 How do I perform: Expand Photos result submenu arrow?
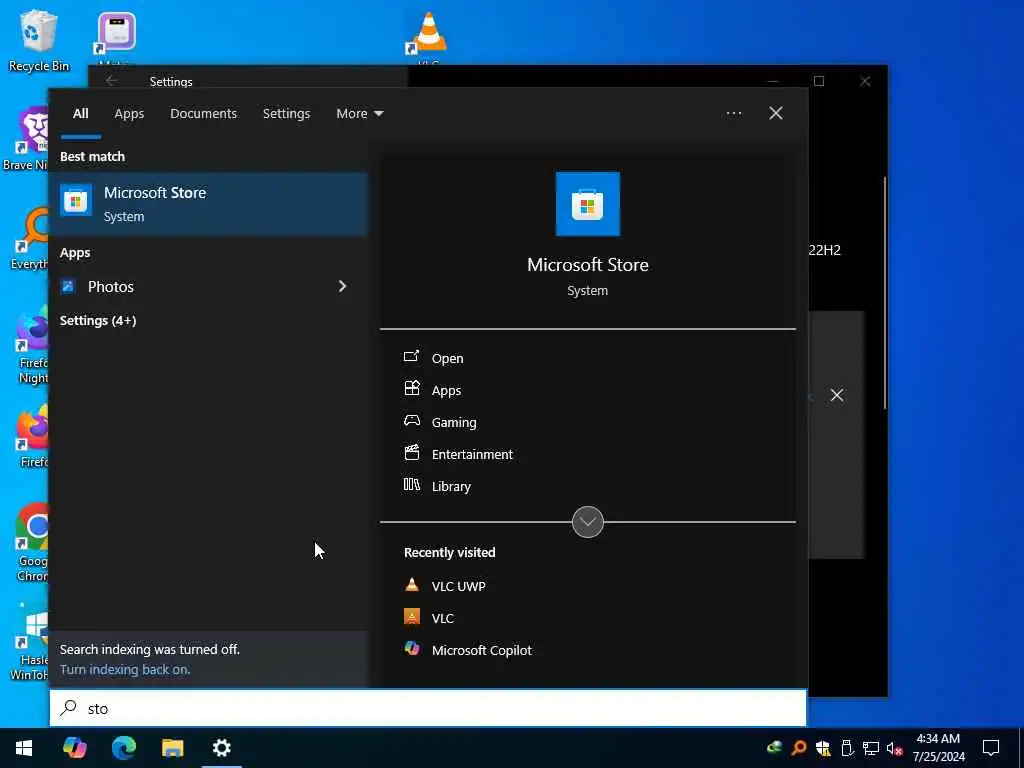click(342, 286)
